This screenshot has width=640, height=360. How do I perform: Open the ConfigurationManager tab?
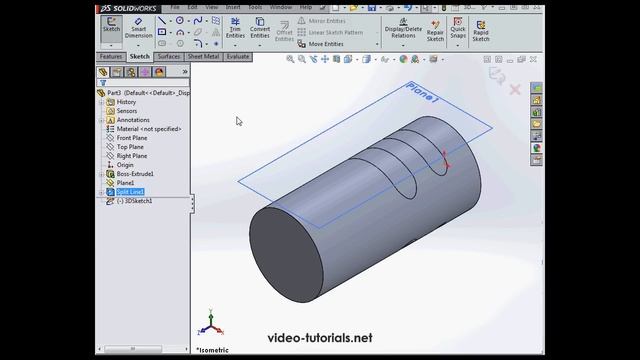click(131, 72)
